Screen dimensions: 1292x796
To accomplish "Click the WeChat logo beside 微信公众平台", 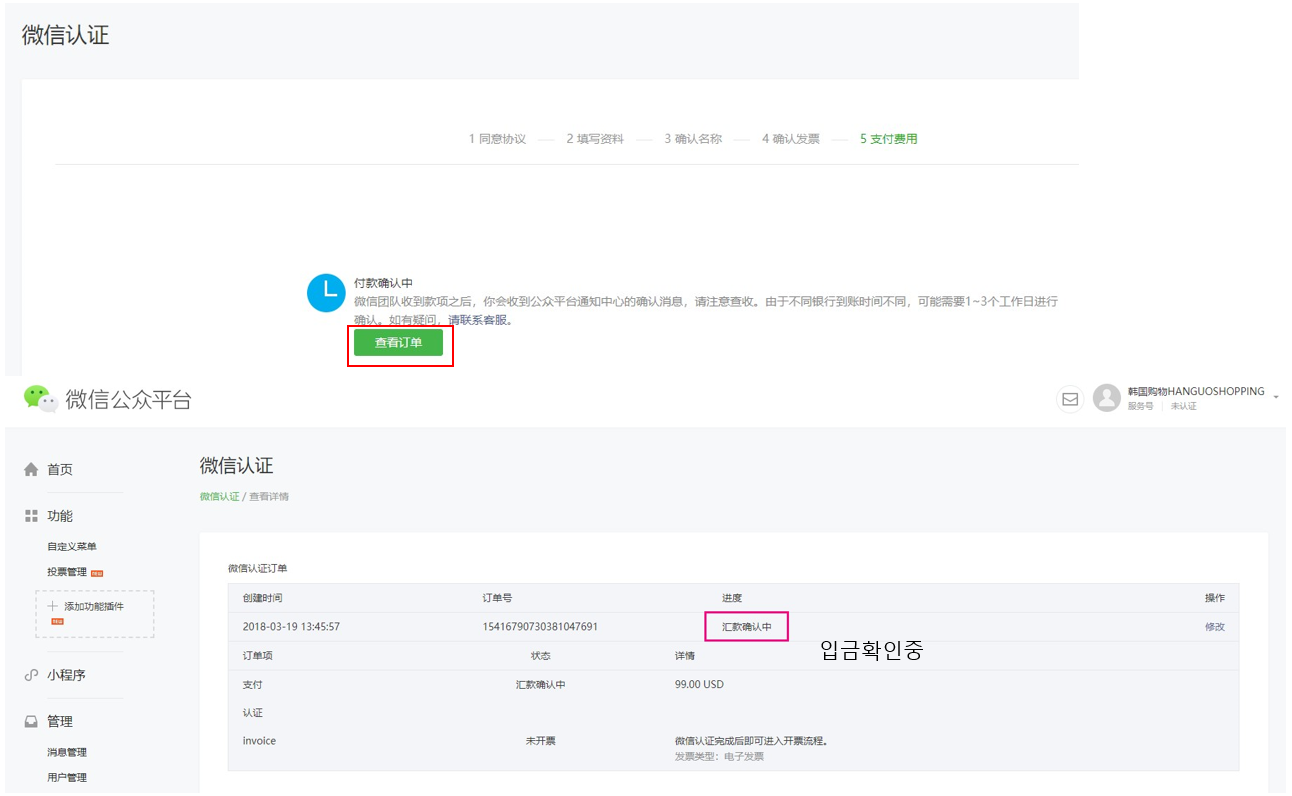I will [41, 399].
